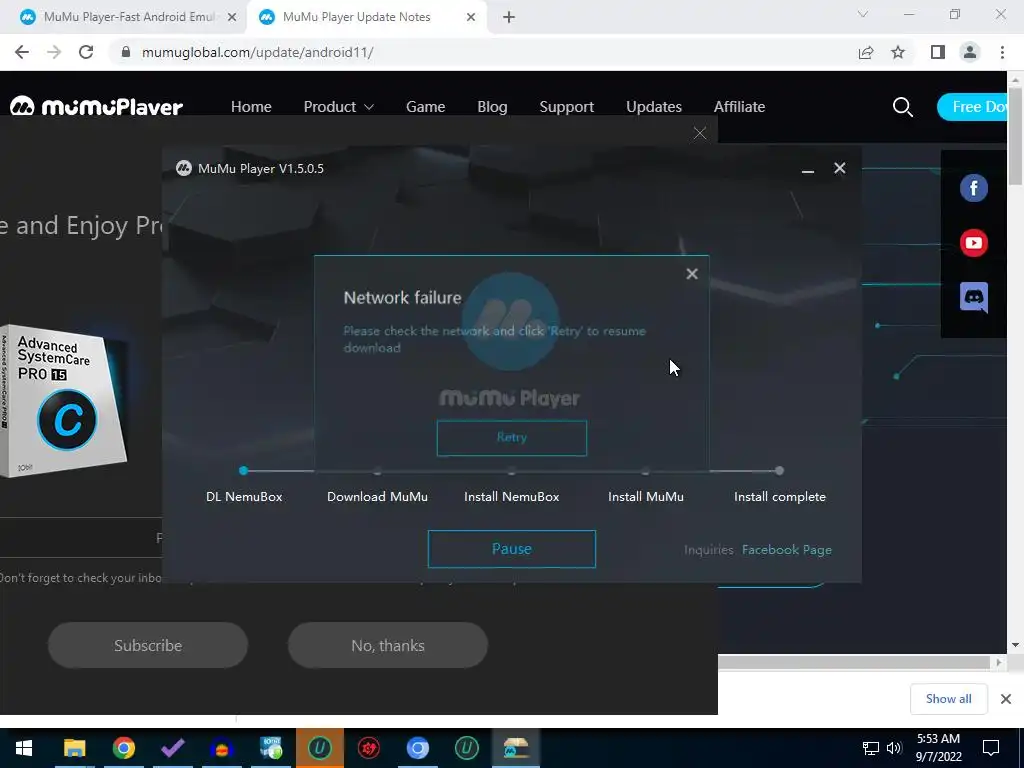
Task: Open the Chrome profile avatar
Action: click(x=970, y=52)
